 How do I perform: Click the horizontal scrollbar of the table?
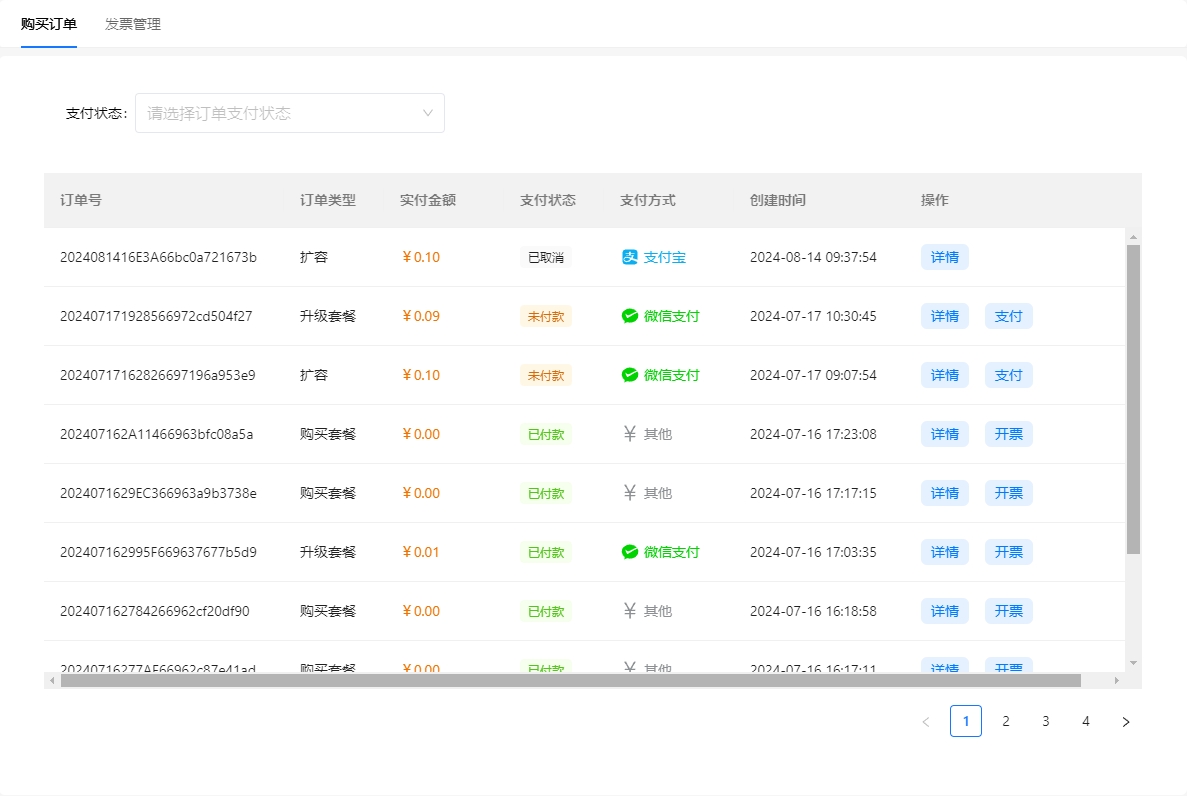(570, 680)
